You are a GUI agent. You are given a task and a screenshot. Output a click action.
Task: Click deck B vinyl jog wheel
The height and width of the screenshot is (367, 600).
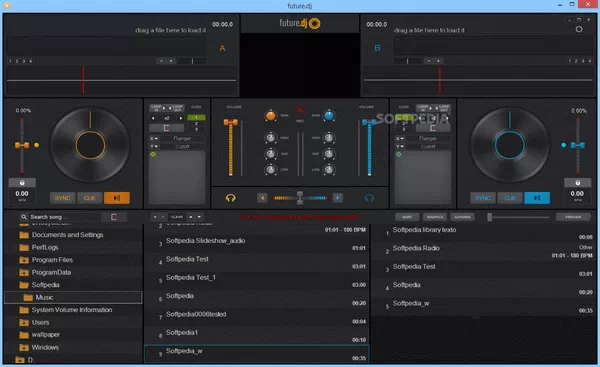coord(510,145)
